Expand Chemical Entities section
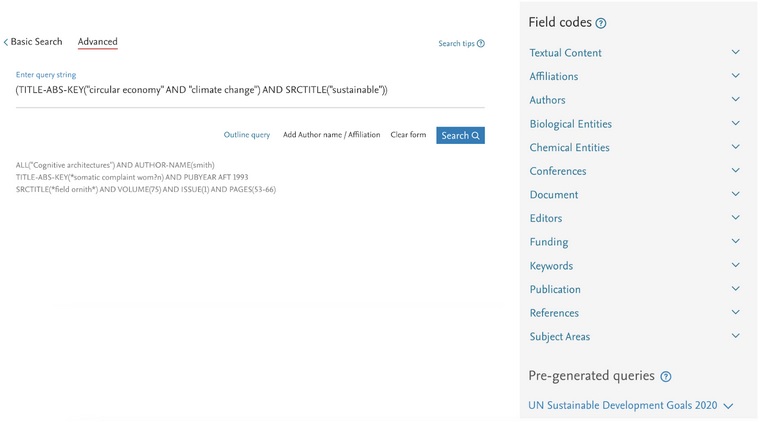Viewport: 760px width, 422px height. click(x=735, y=147)
